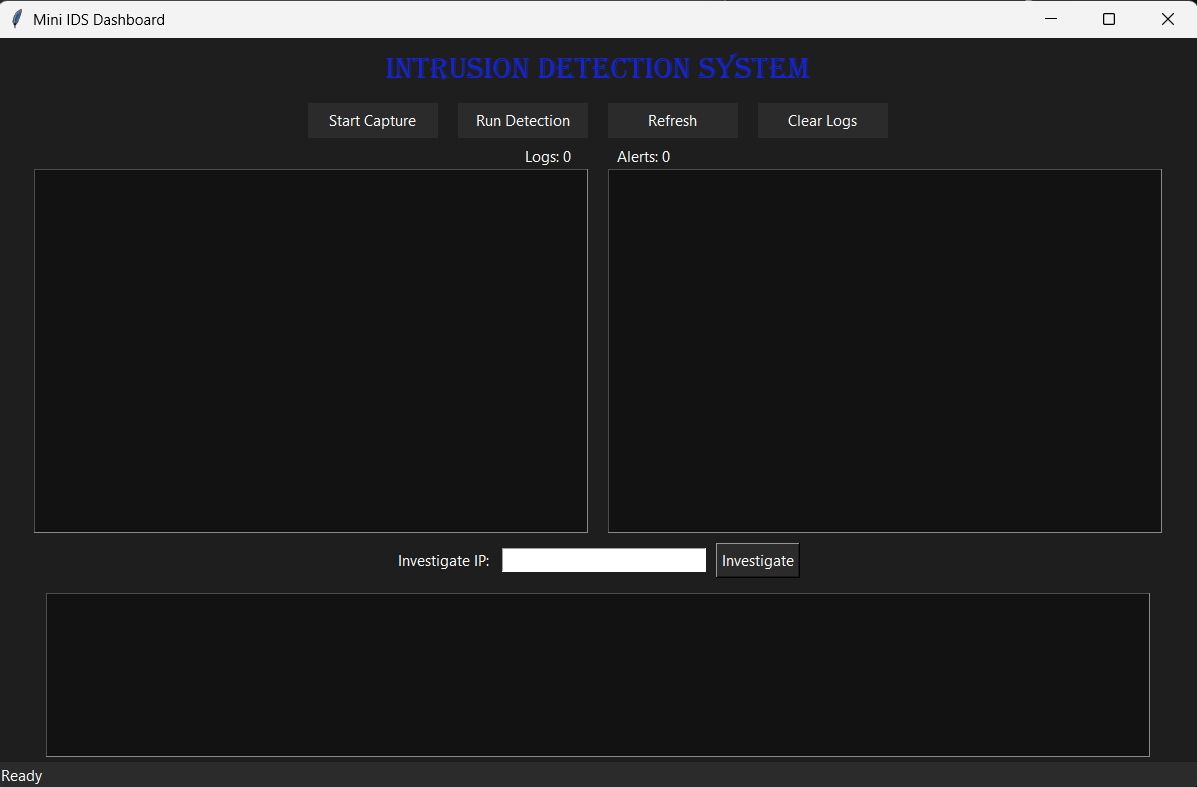
Task: Click the Investigate button
Action: (x=757, y=560)
